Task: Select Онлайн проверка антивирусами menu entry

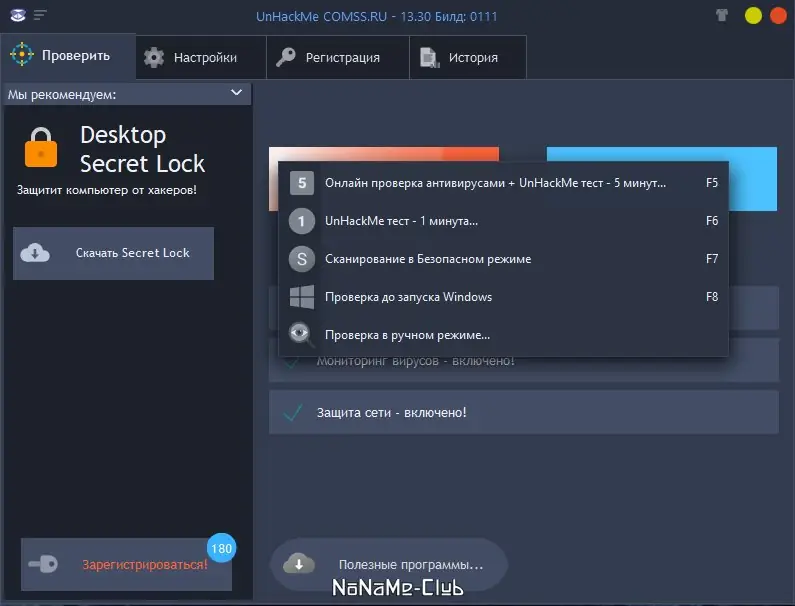Action: pos(503,183)
